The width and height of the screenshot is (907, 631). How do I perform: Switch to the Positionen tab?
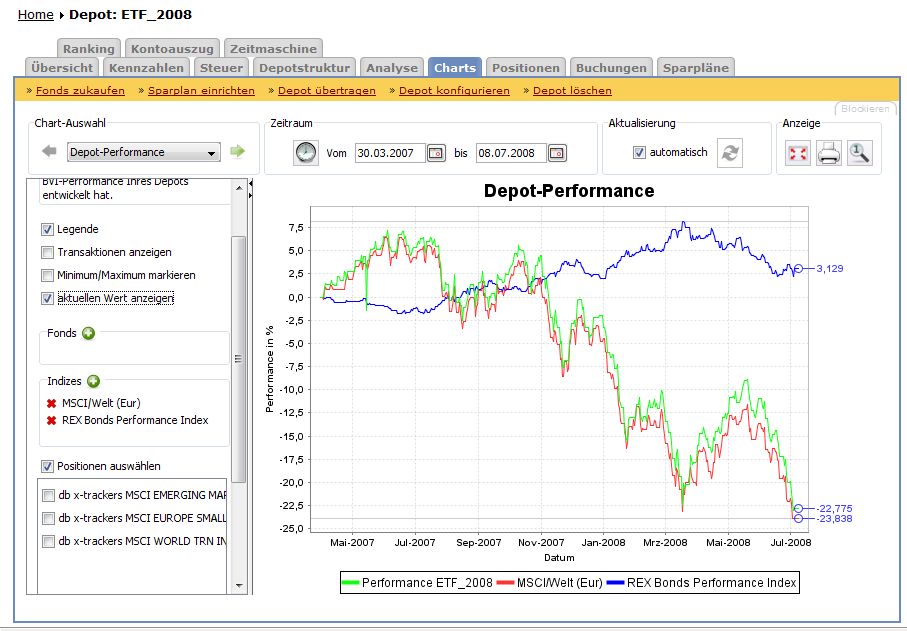click(525, 68)
